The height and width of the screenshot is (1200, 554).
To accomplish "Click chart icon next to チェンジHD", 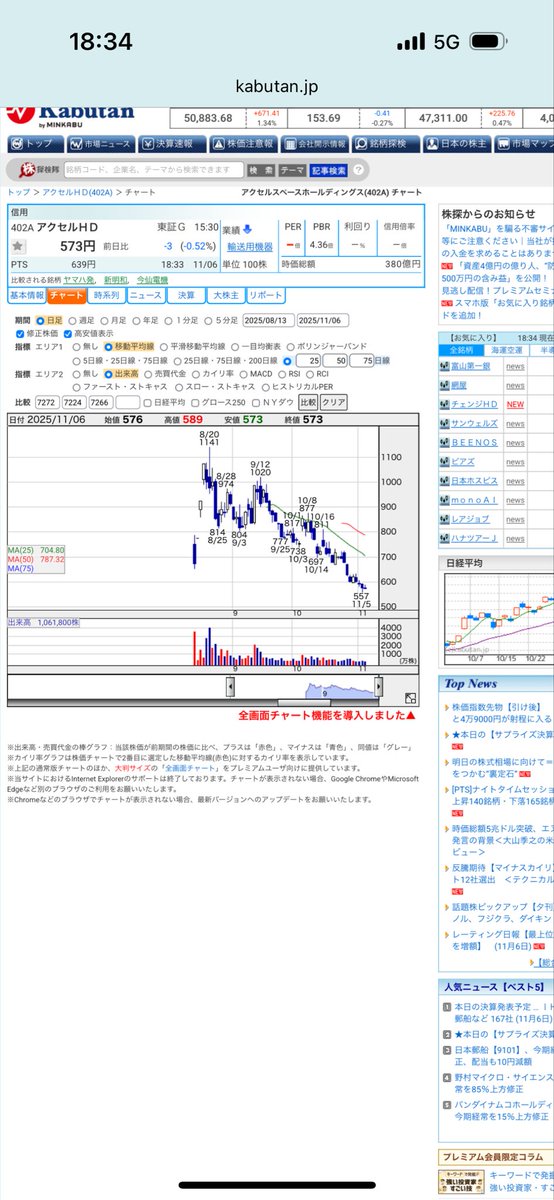I will (444, 404).
